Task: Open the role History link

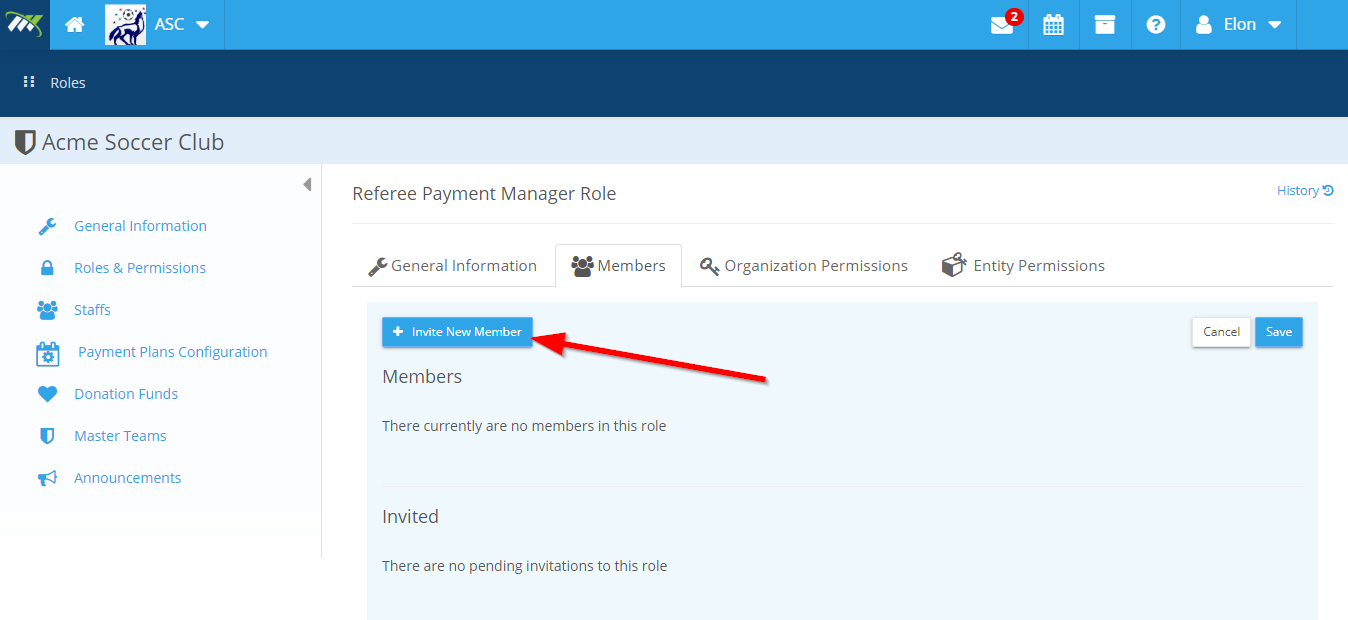Action: 1305,190
